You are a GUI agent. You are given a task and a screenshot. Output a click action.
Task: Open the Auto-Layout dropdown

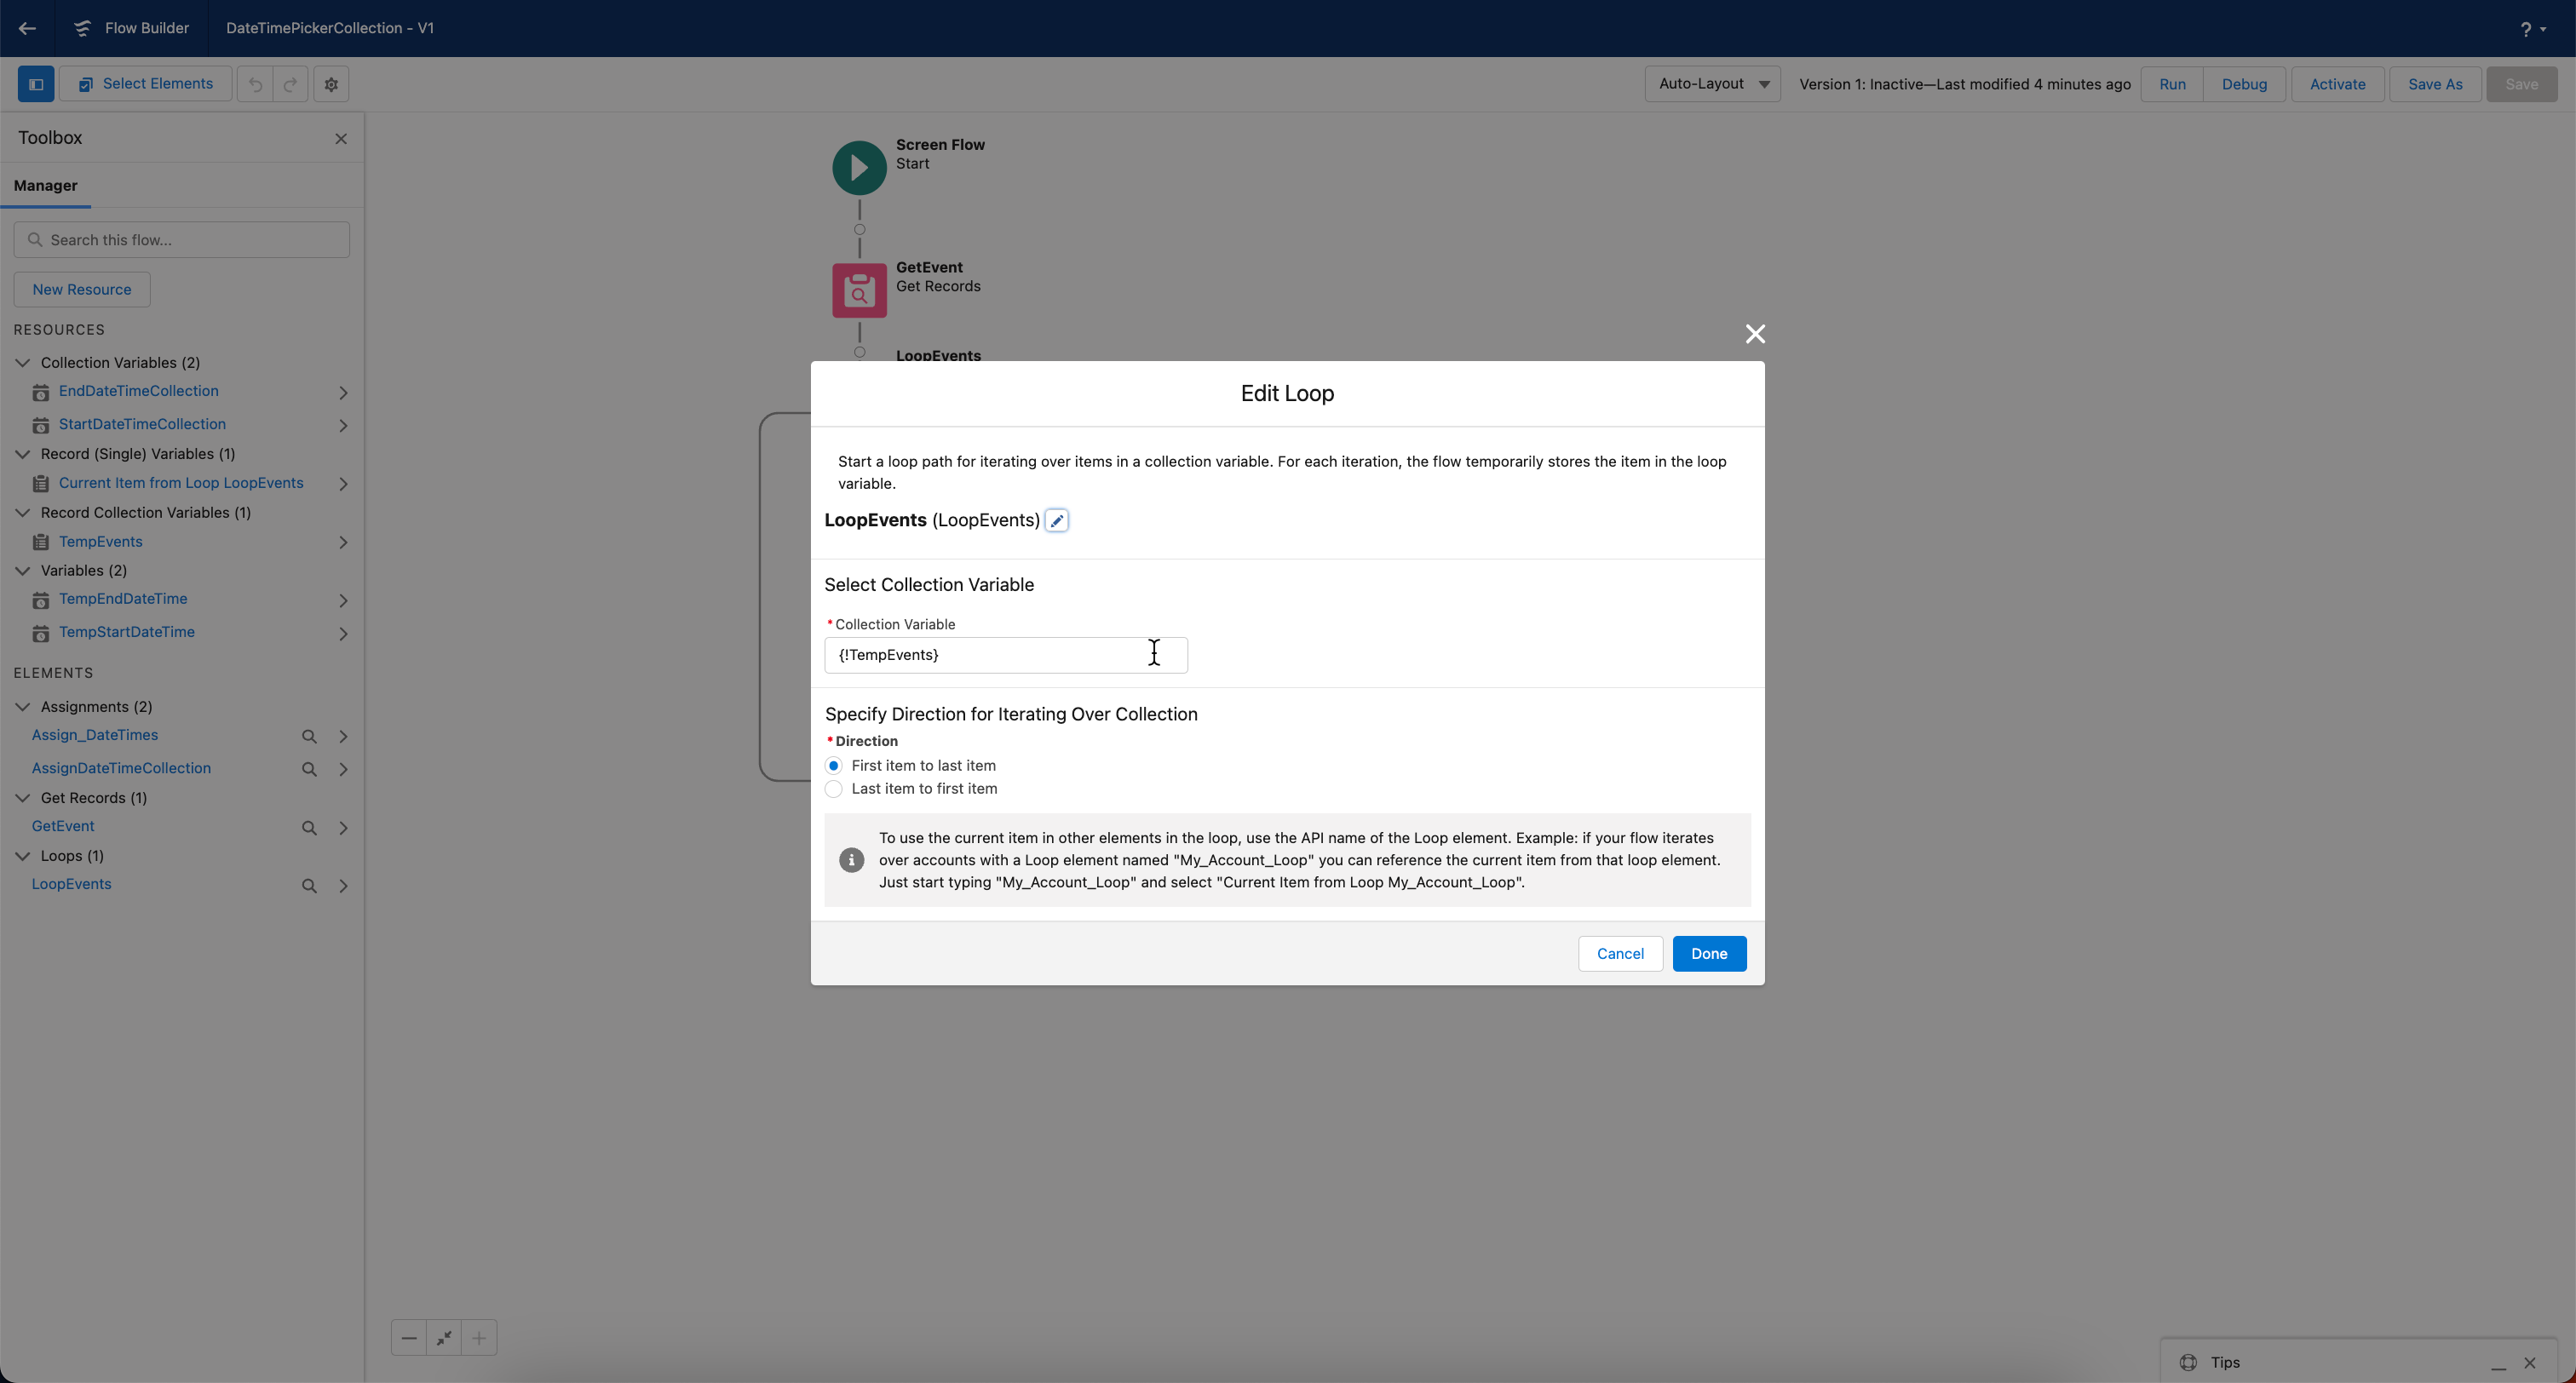point(1712,84)
